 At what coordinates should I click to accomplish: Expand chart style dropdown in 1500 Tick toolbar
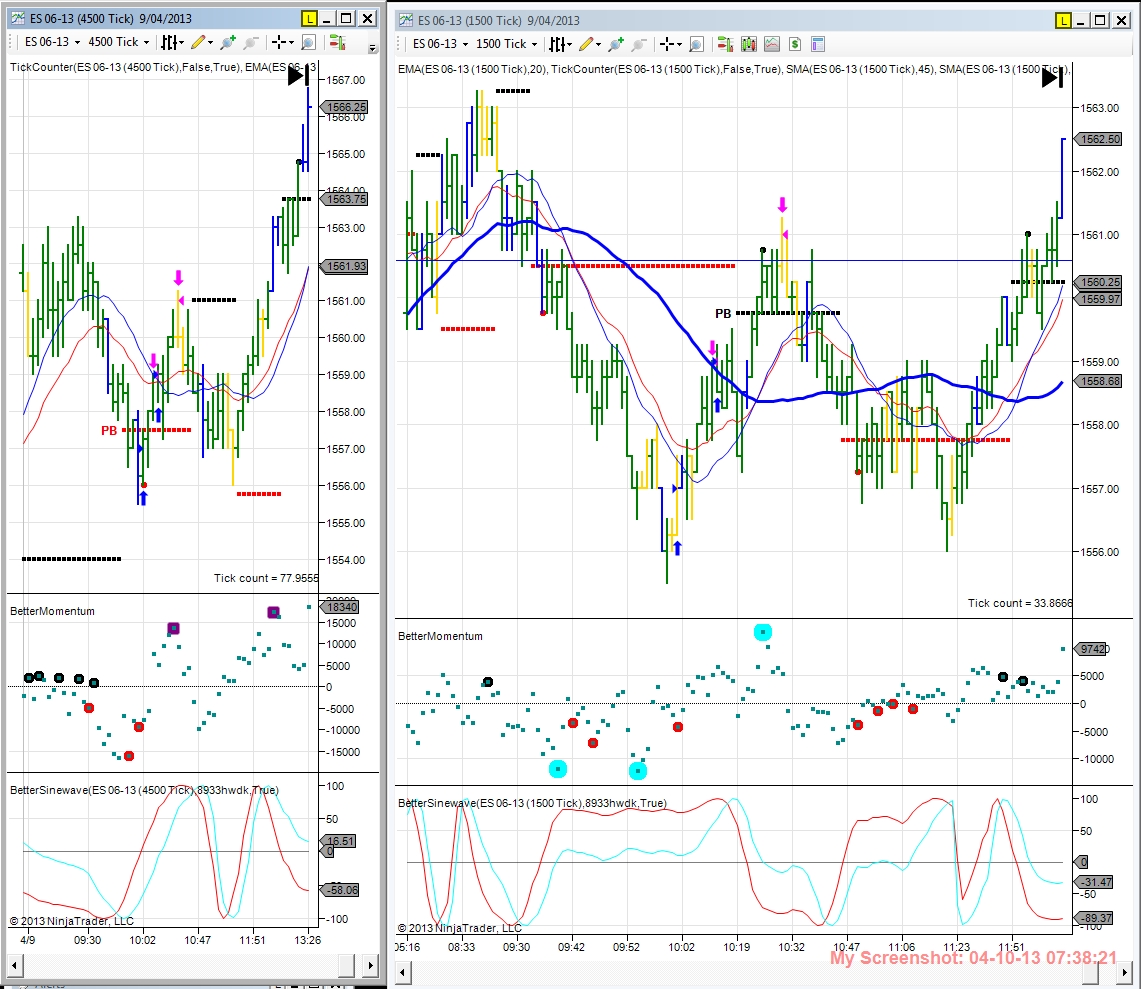560,44
